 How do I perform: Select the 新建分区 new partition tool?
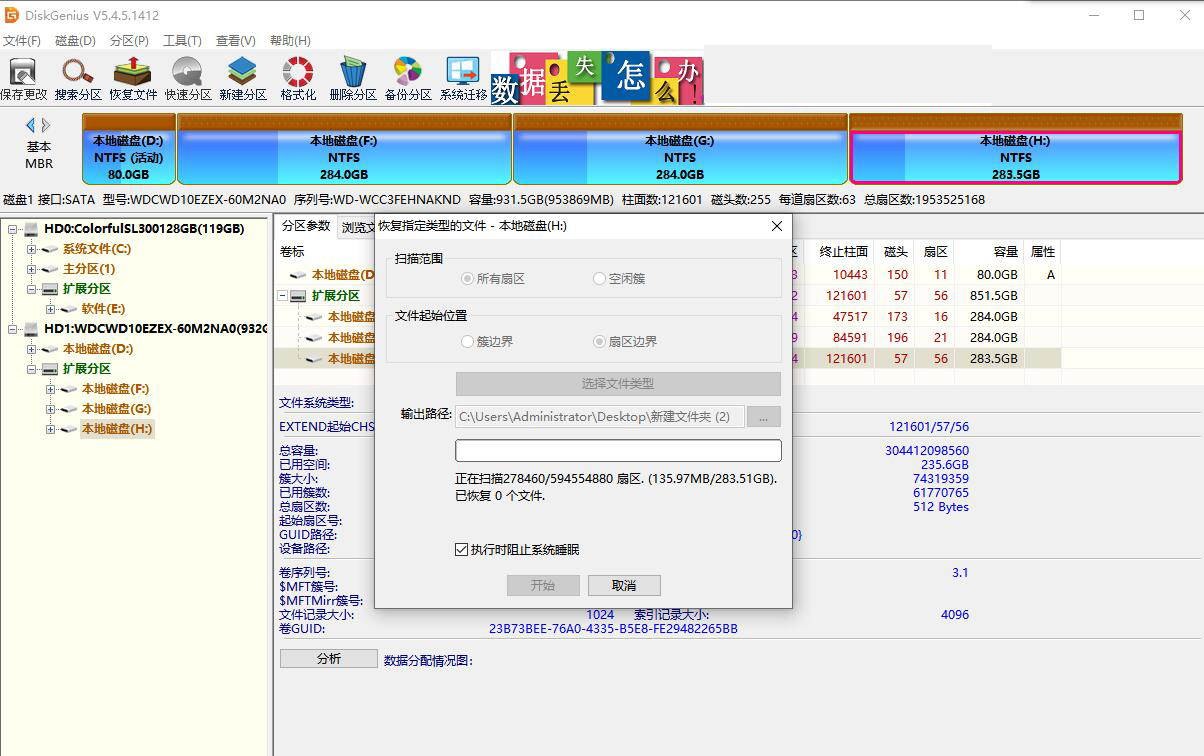click(x=241, y=77)
